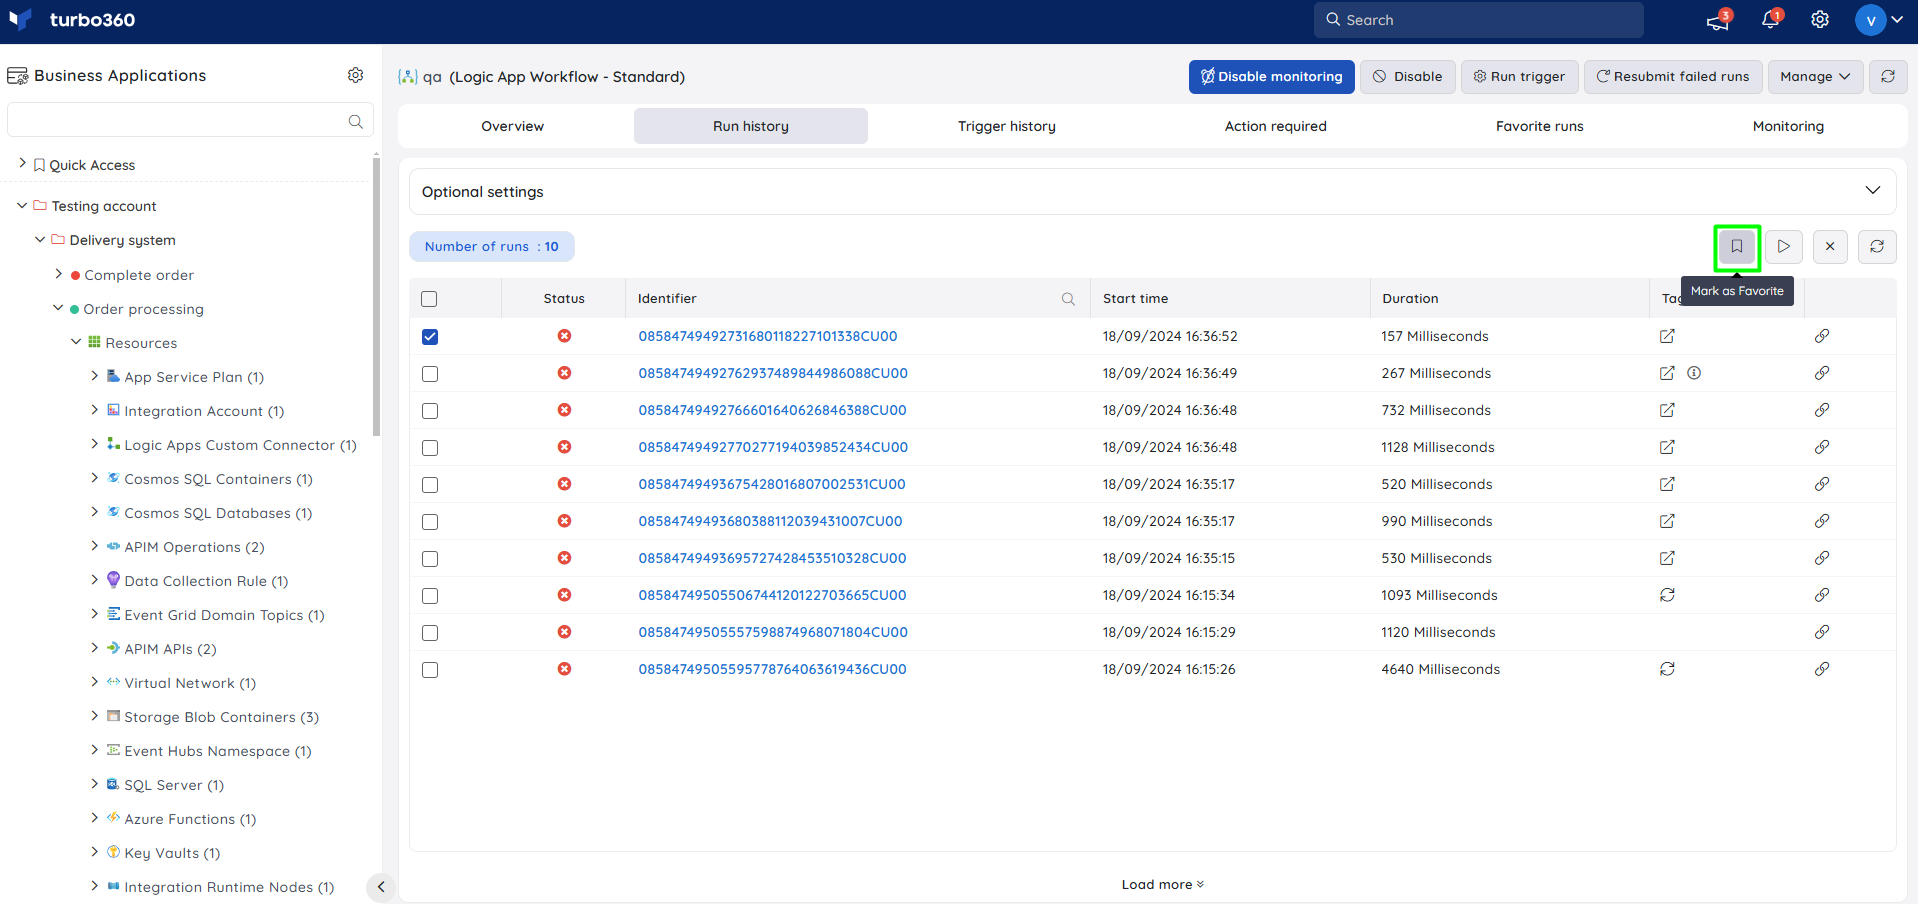This screenshot has width=1918, height=904.
Task: Open the user avatar menu
Action: click(x=1879, y=20)
